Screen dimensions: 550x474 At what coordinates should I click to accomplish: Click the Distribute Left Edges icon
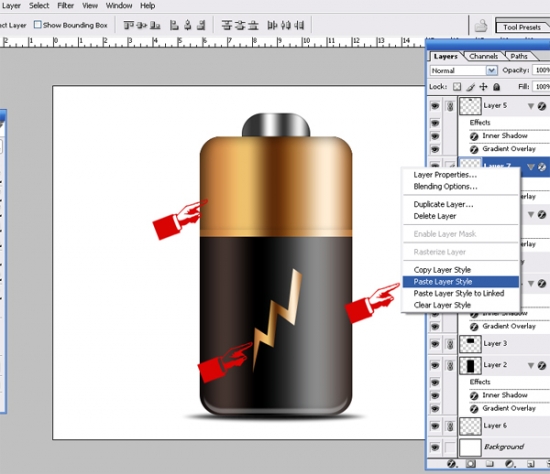coord(272,25)
